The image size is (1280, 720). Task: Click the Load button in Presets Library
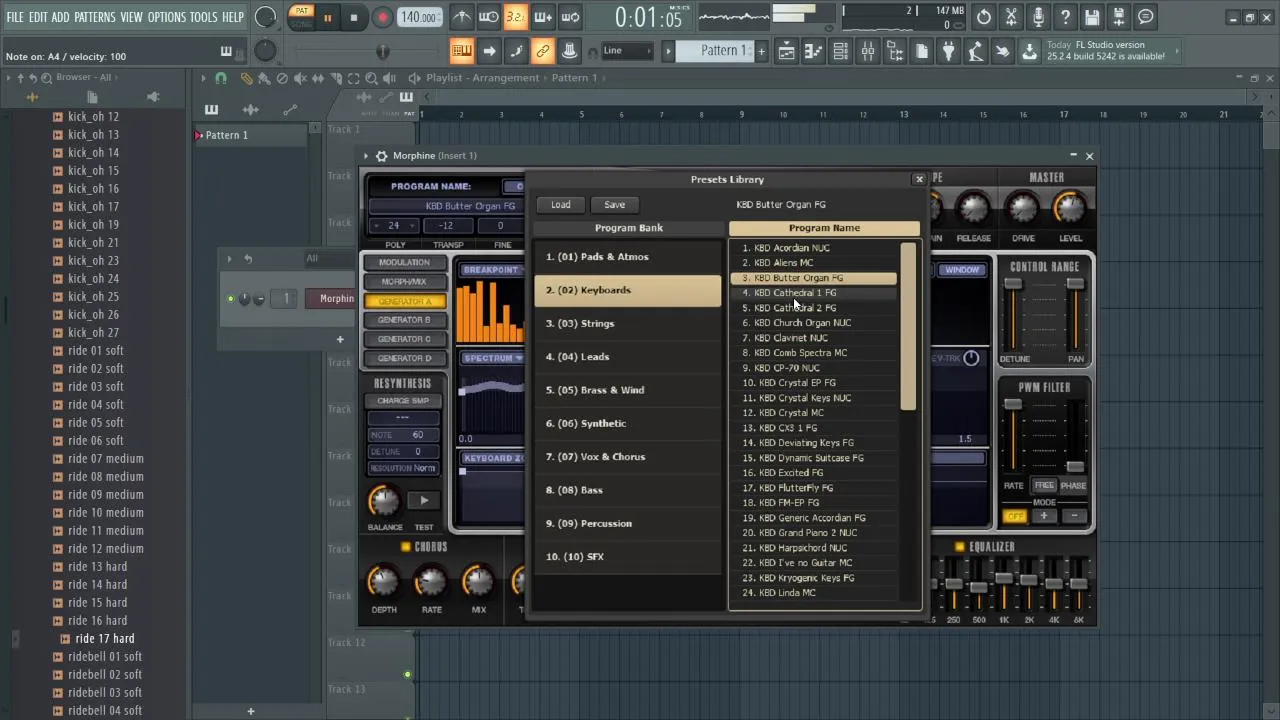(560, 205)
